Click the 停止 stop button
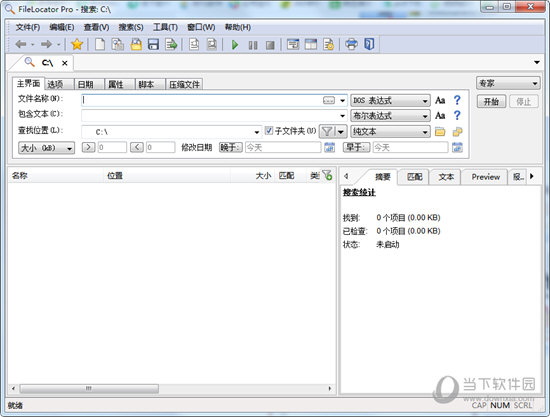550x417 pixels. [523, 102]
